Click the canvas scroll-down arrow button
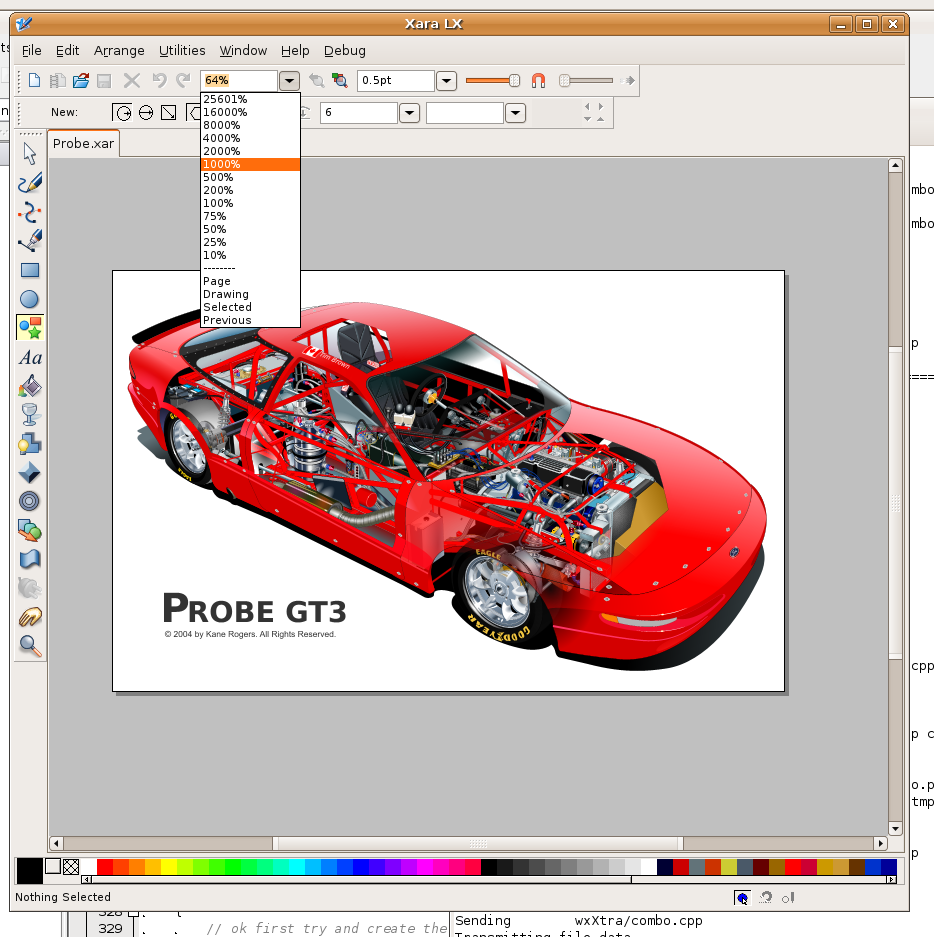Screen dimensions: 934x937 click(895, 829)
